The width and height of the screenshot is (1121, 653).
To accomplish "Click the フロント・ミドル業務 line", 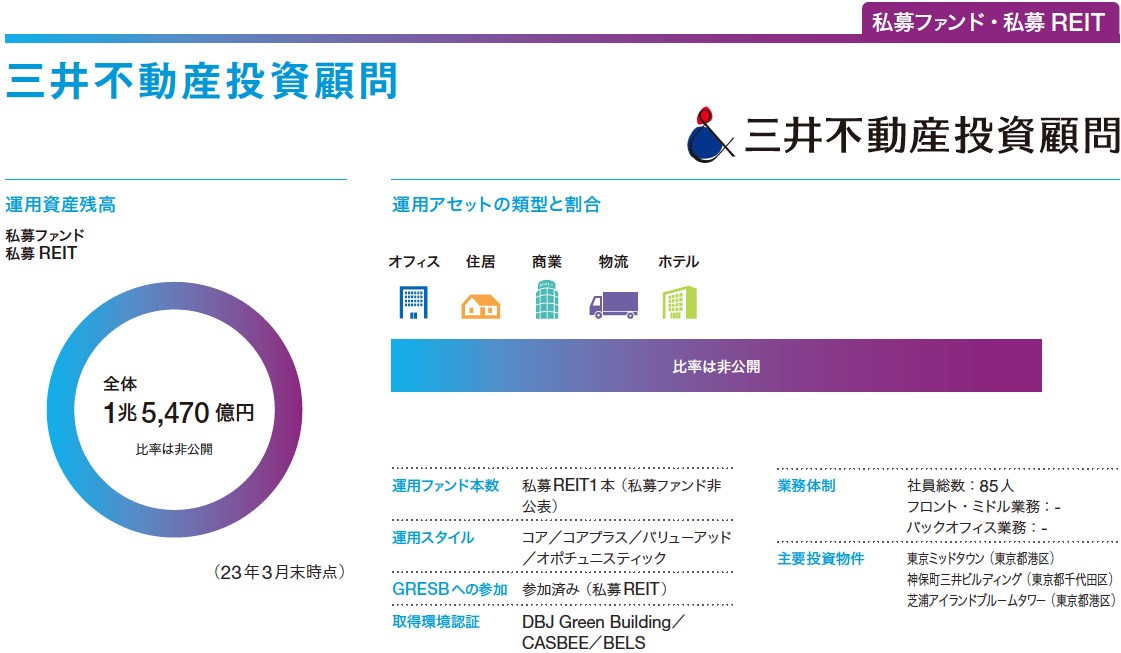I will click(984, 506).
